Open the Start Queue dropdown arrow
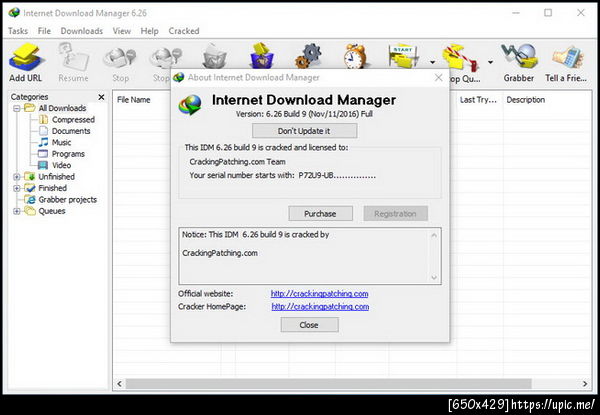This screenshot has height=415, width=600. pyautogui.click(x=432, y=62)
